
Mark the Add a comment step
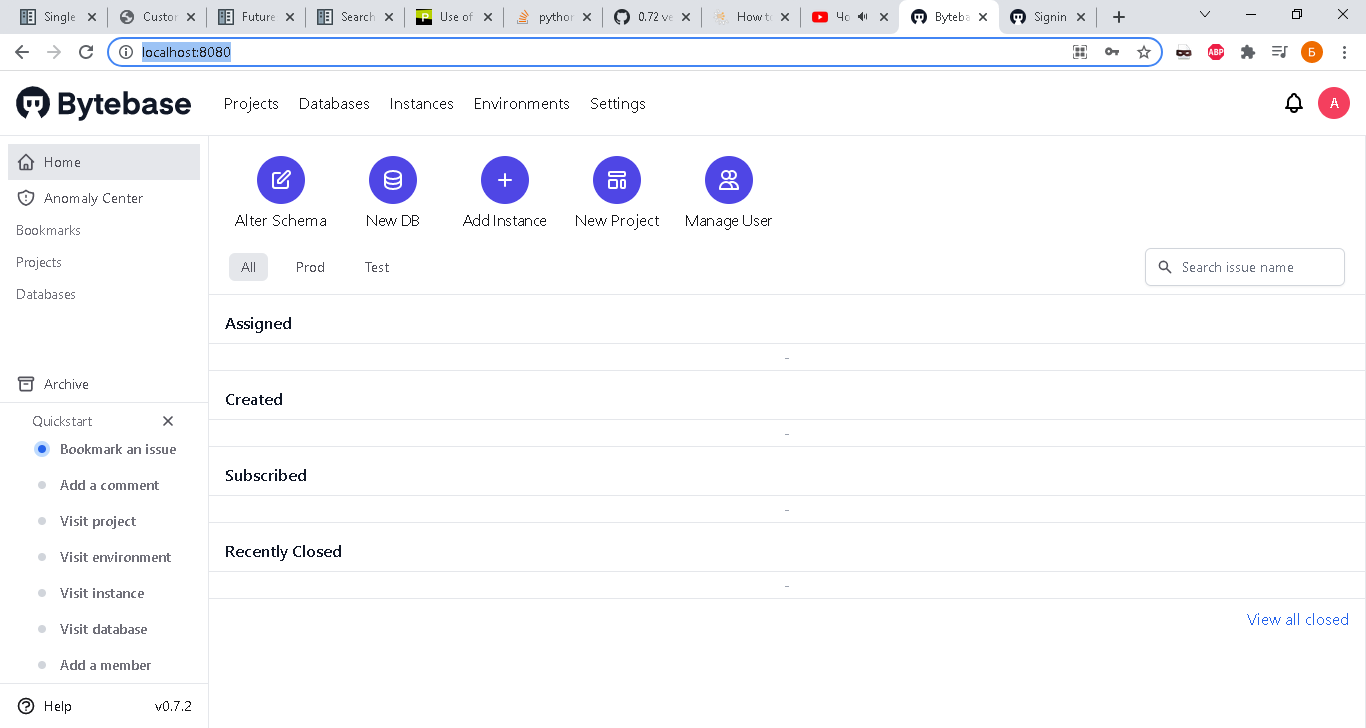point(110,485)
